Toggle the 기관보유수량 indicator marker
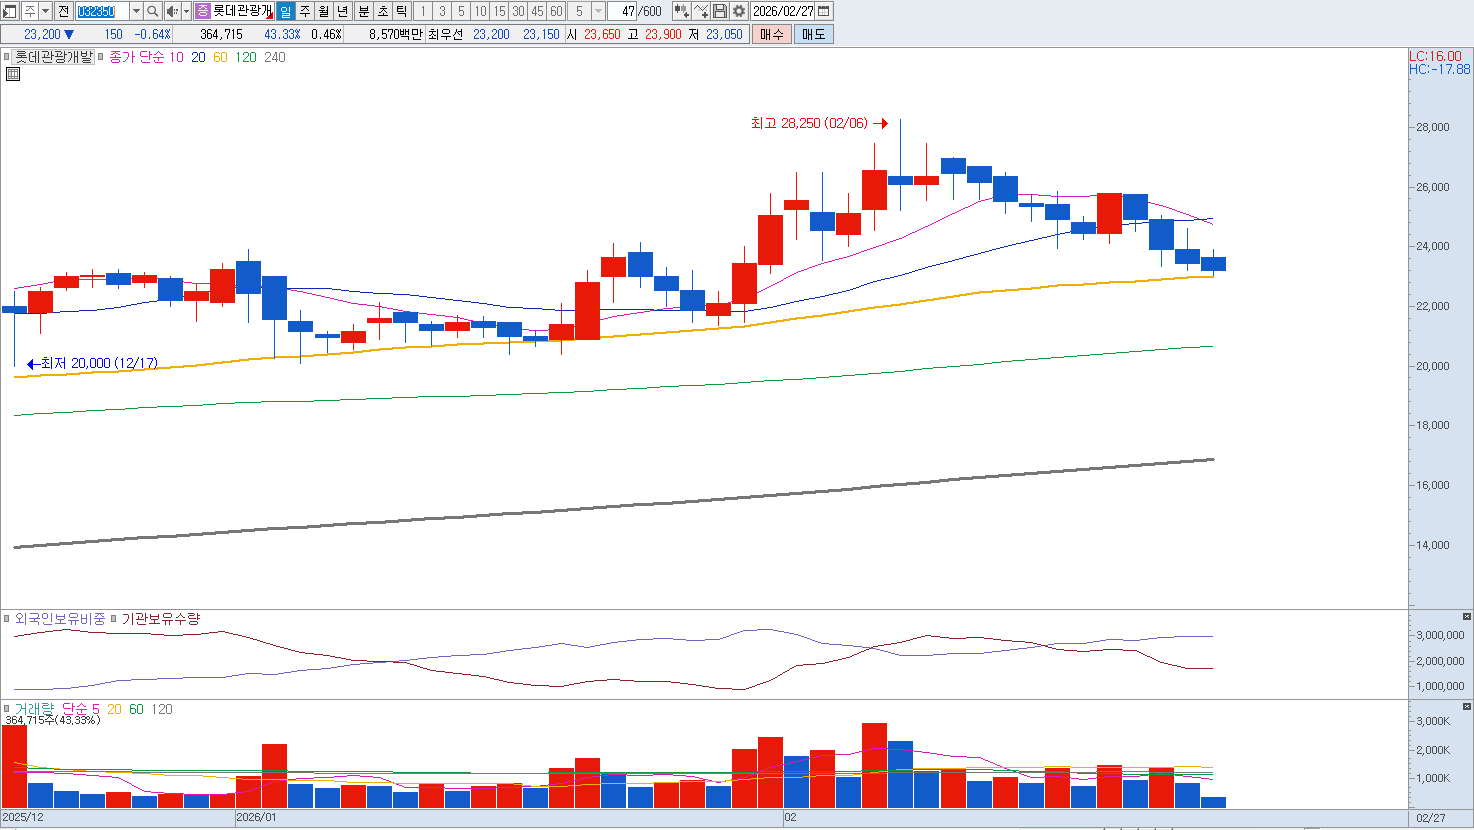Image resolution: width=1474 pixels, height=830 pixels. 113,619
